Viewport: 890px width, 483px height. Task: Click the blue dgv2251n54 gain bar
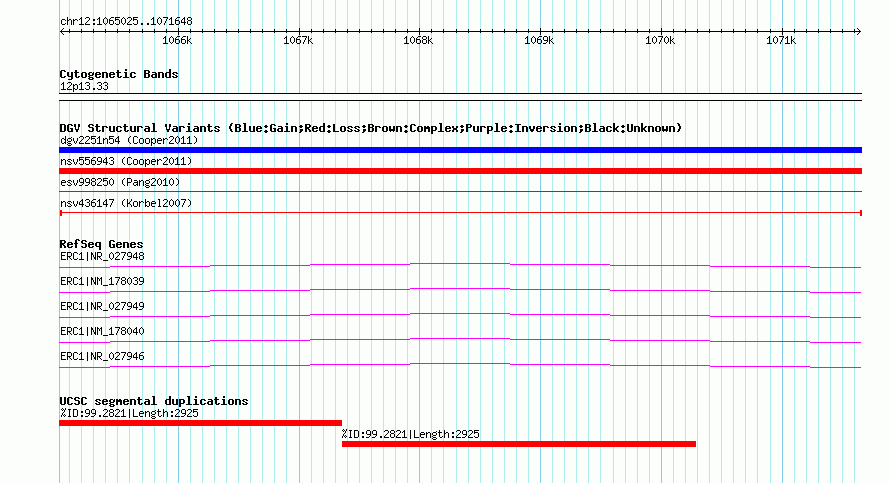460,150
